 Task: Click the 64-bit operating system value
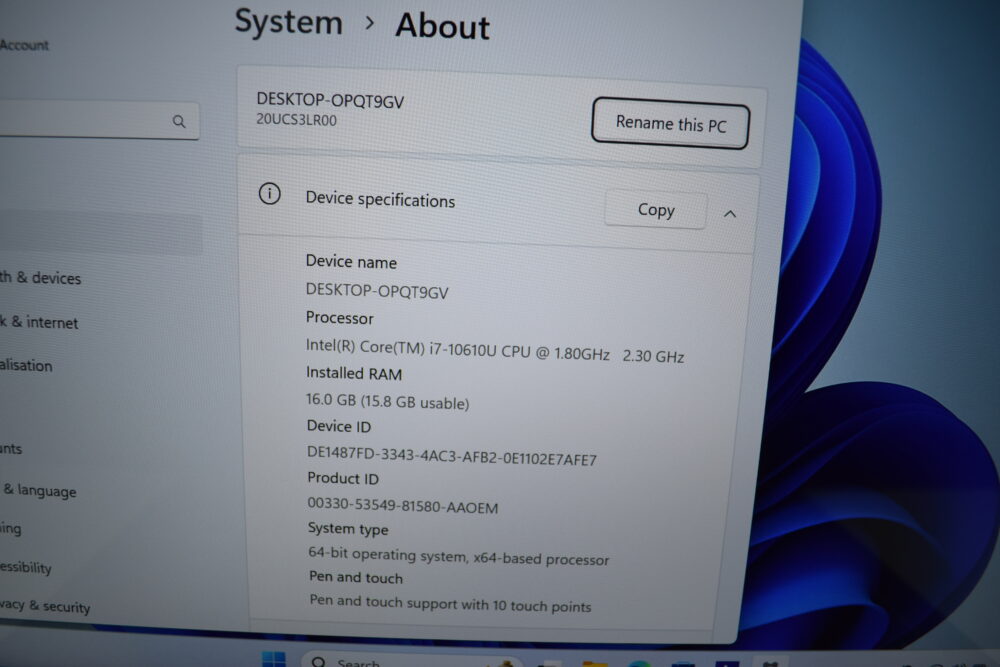tap(459, 556)
